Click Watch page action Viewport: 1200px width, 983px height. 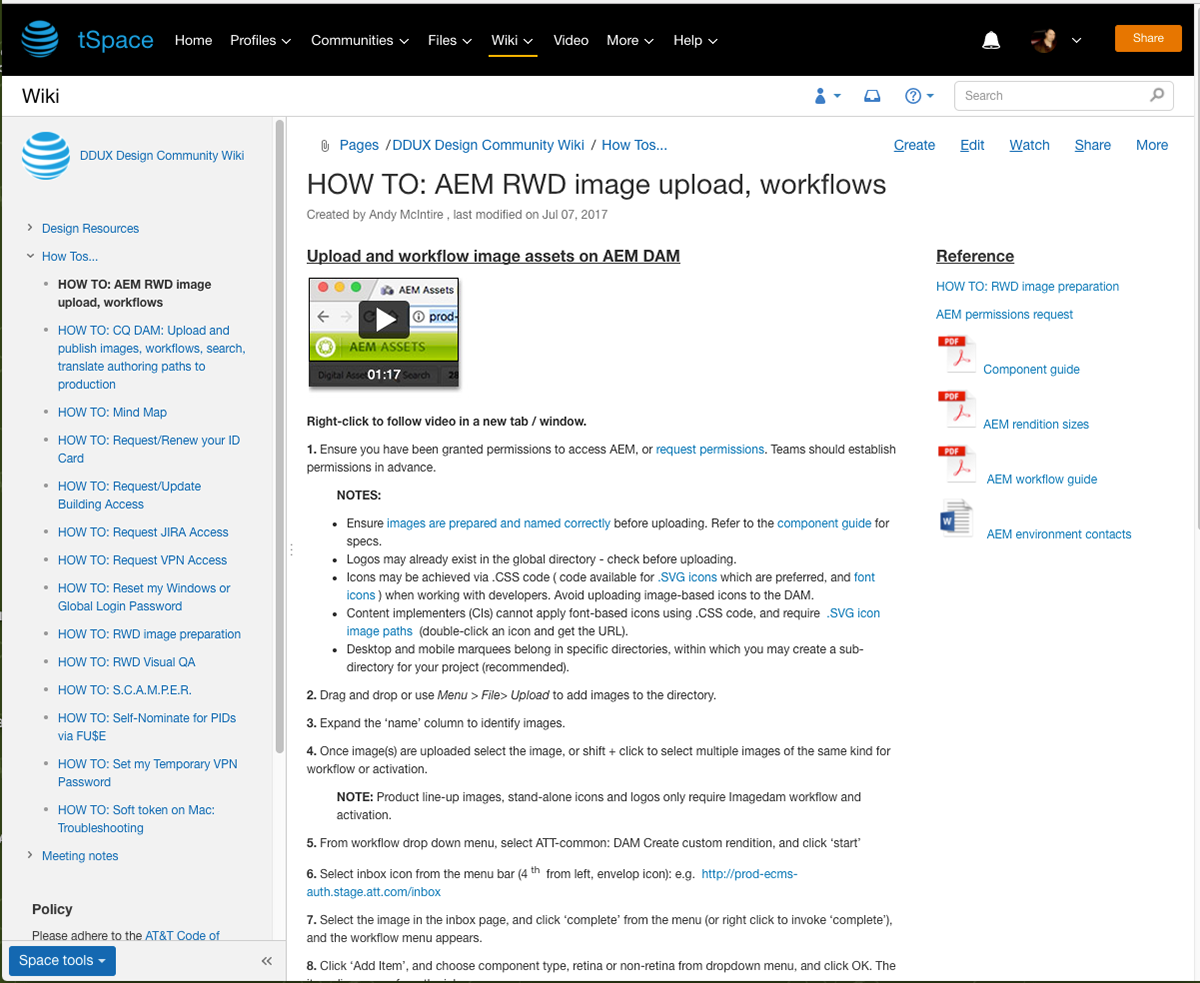pos(1029,145)
